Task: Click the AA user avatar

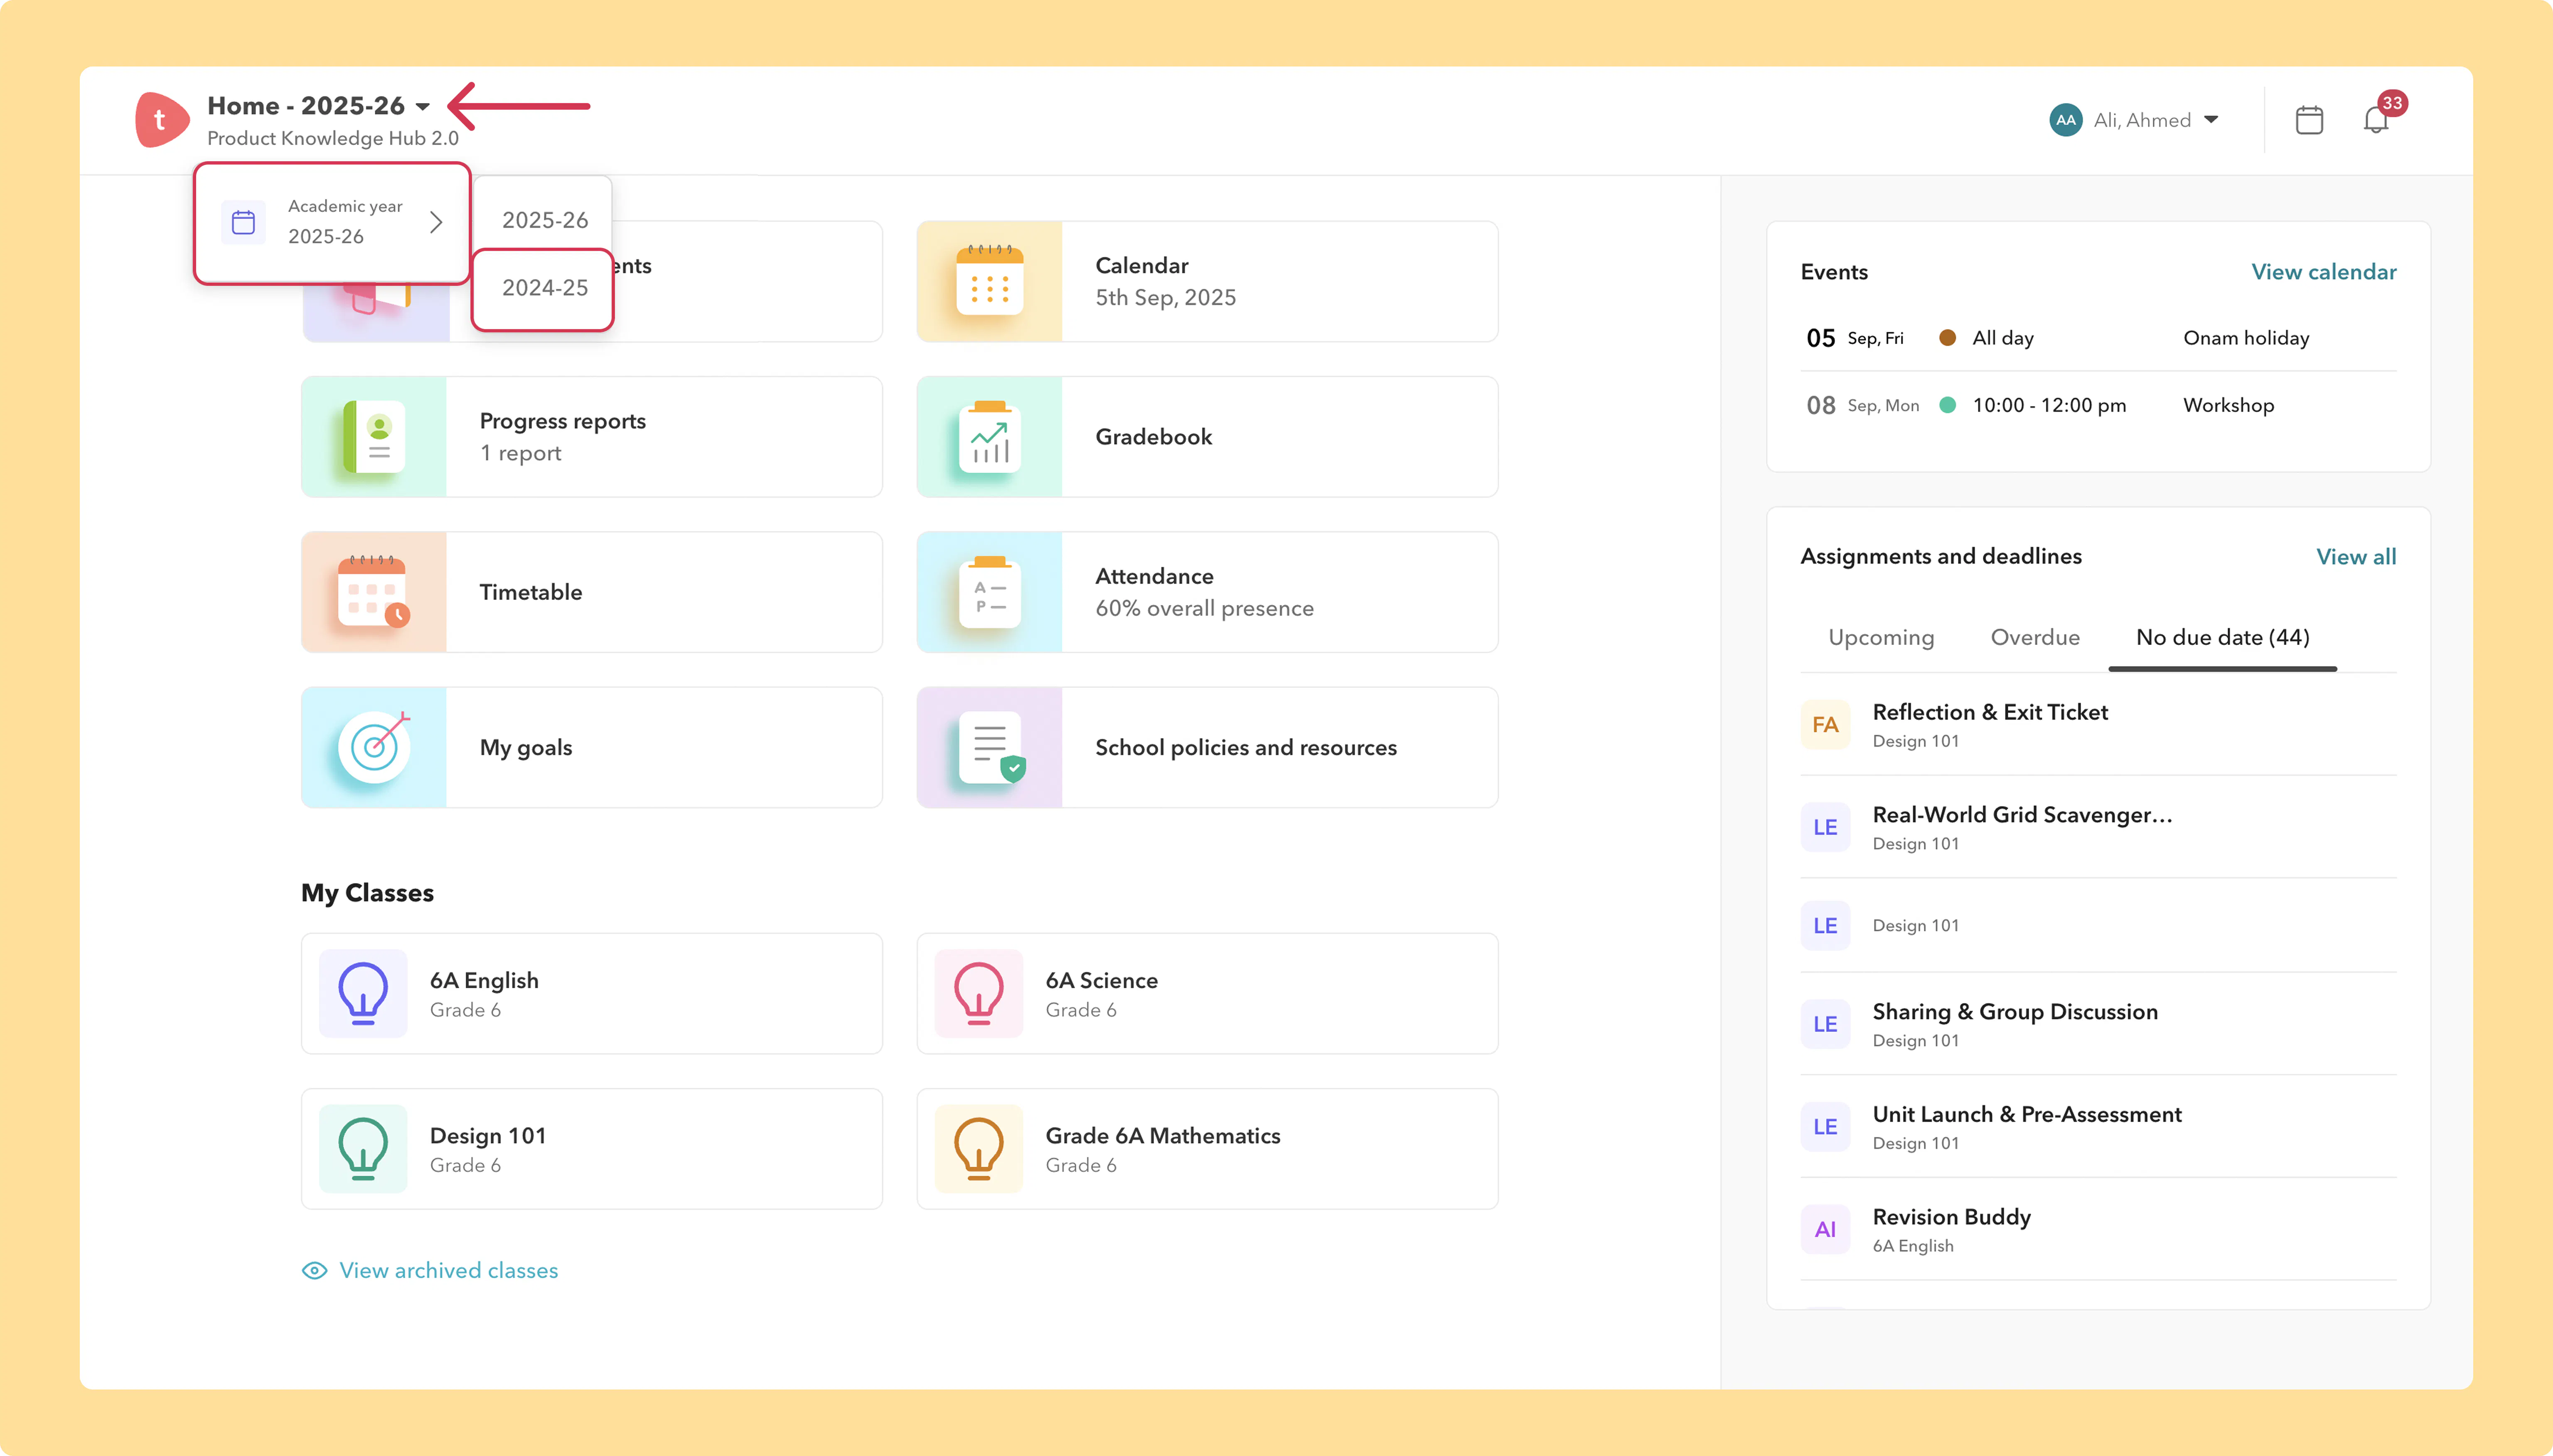Action: tap(2065, 120)
